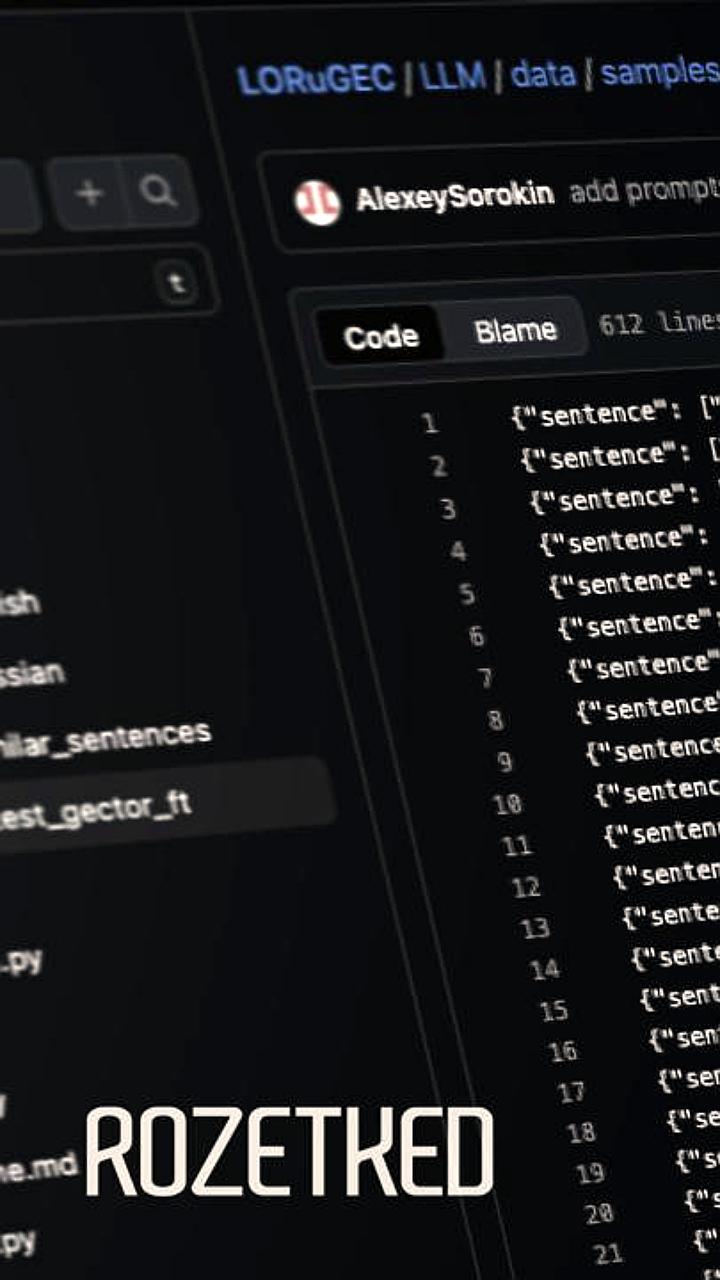Switch to the Code tab
This screenshot has width=720, height=1280.
coord(381,336)
